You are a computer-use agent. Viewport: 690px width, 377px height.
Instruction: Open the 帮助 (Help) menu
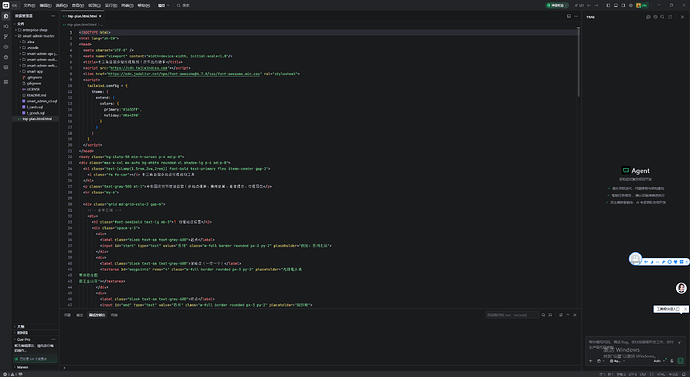[x=143, y=5]
